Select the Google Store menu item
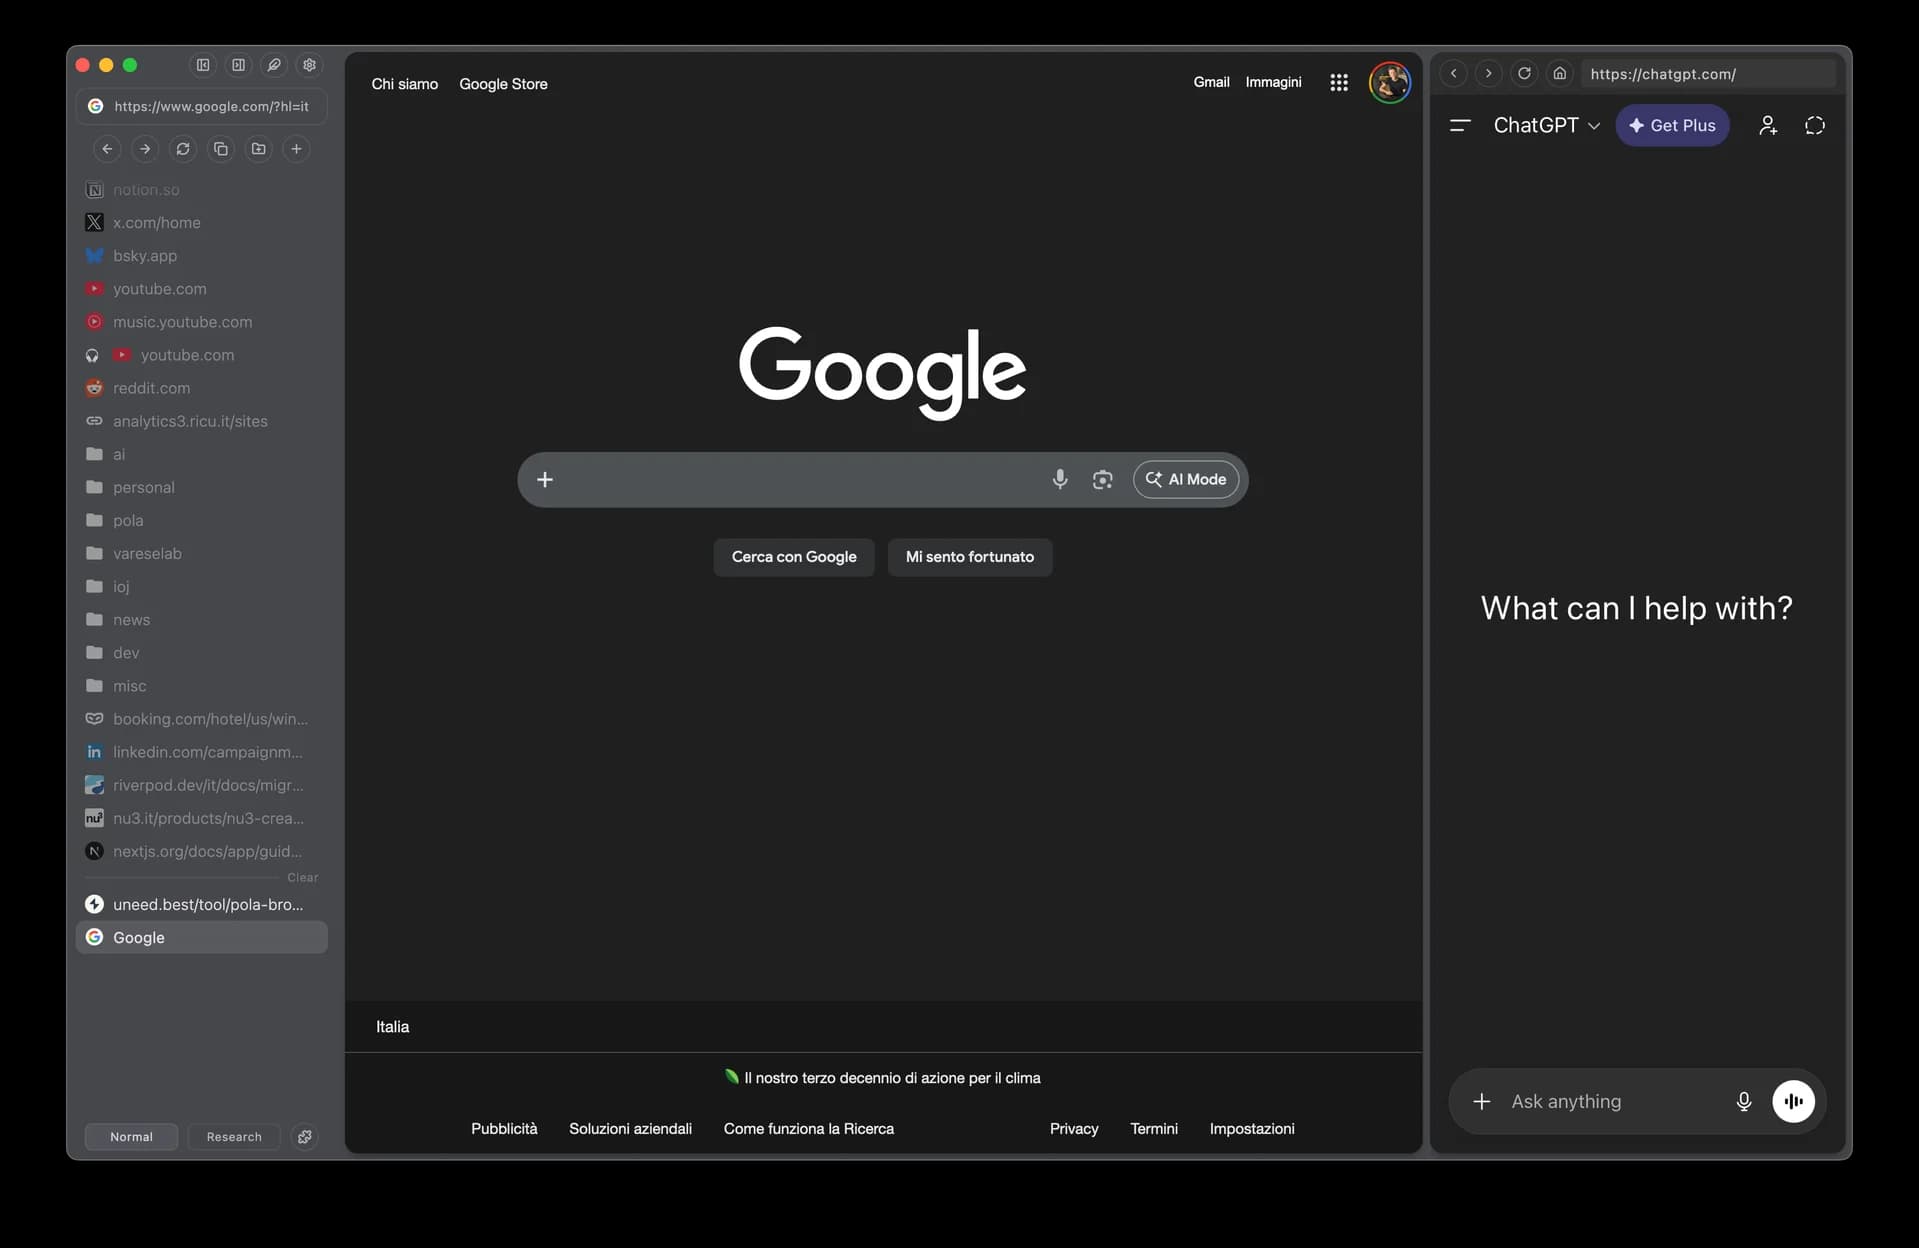This screenshot has width=1919, height=1248. pos(503,84)
